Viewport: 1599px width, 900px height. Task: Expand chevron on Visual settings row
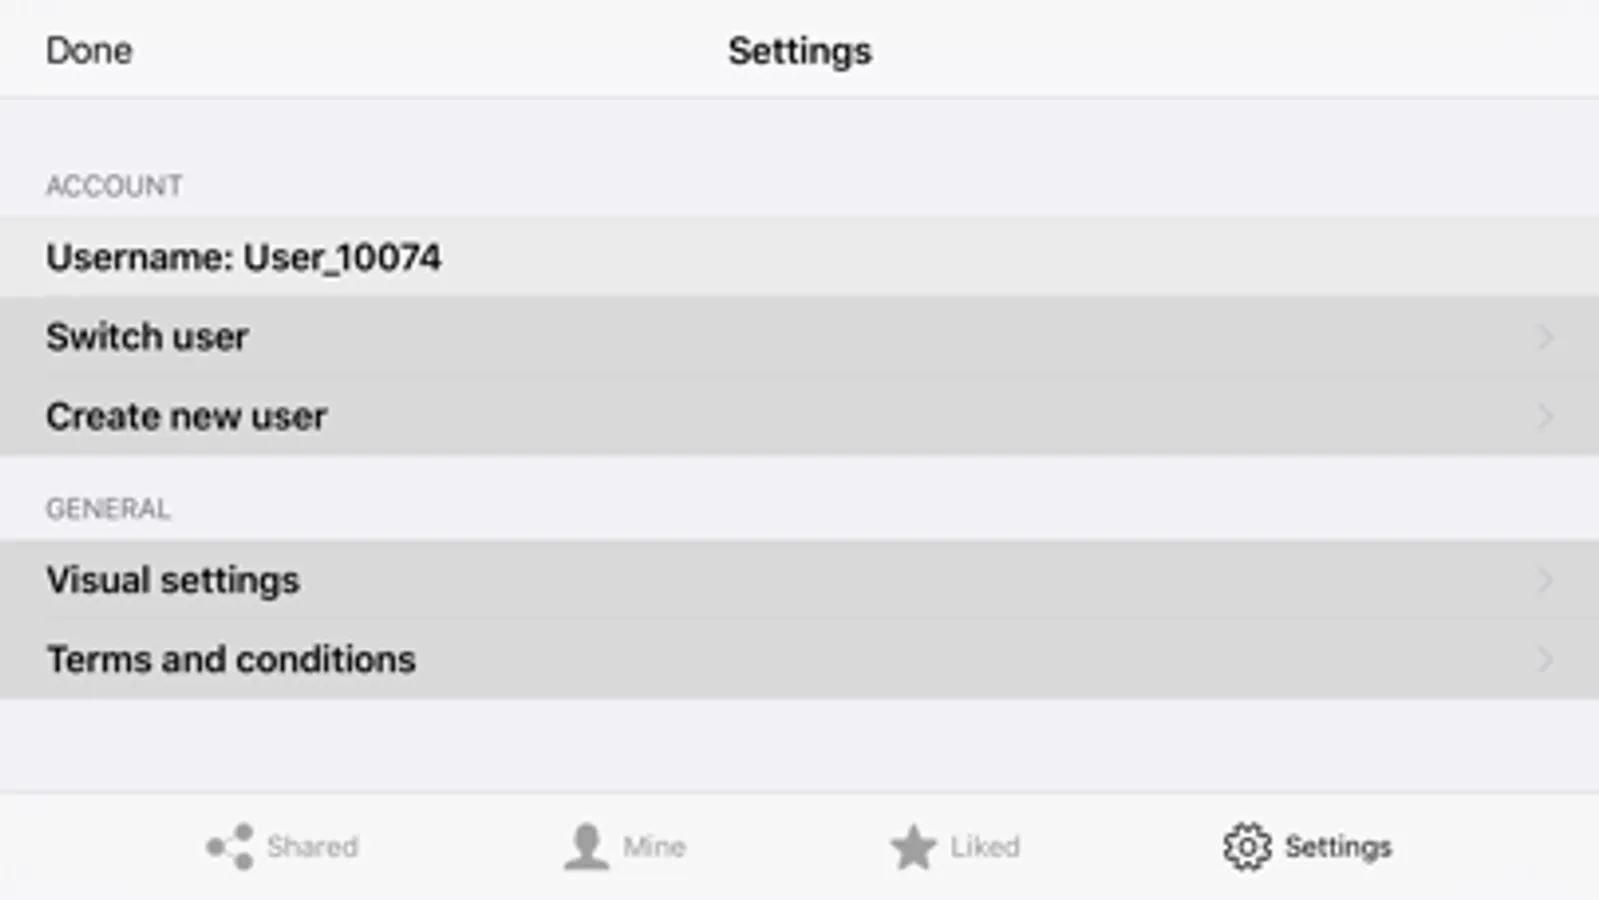click(x=1546, y=580)
